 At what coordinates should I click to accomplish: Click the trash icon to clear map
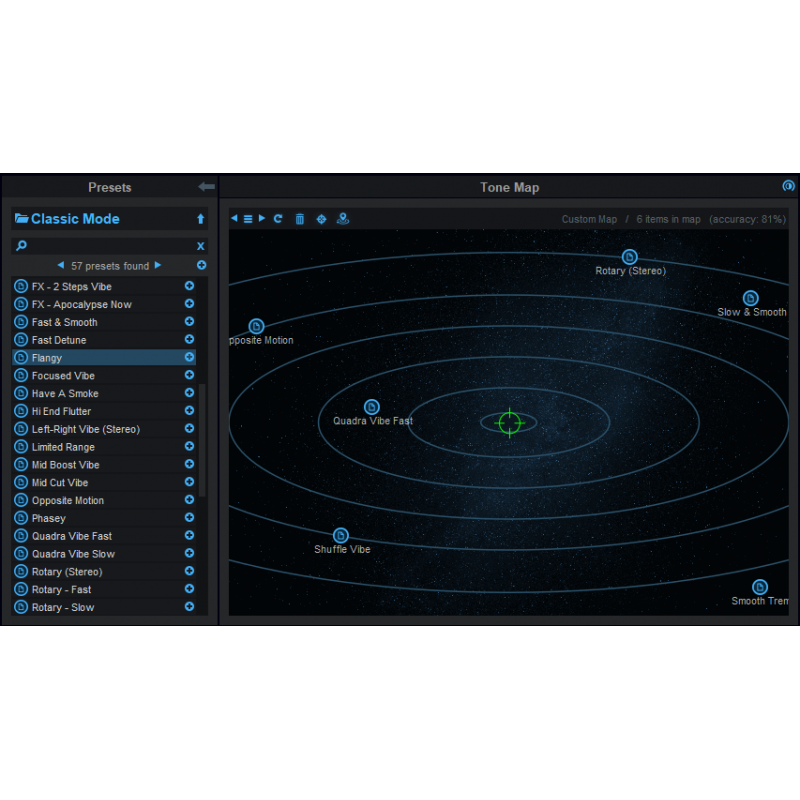(299, 219)
